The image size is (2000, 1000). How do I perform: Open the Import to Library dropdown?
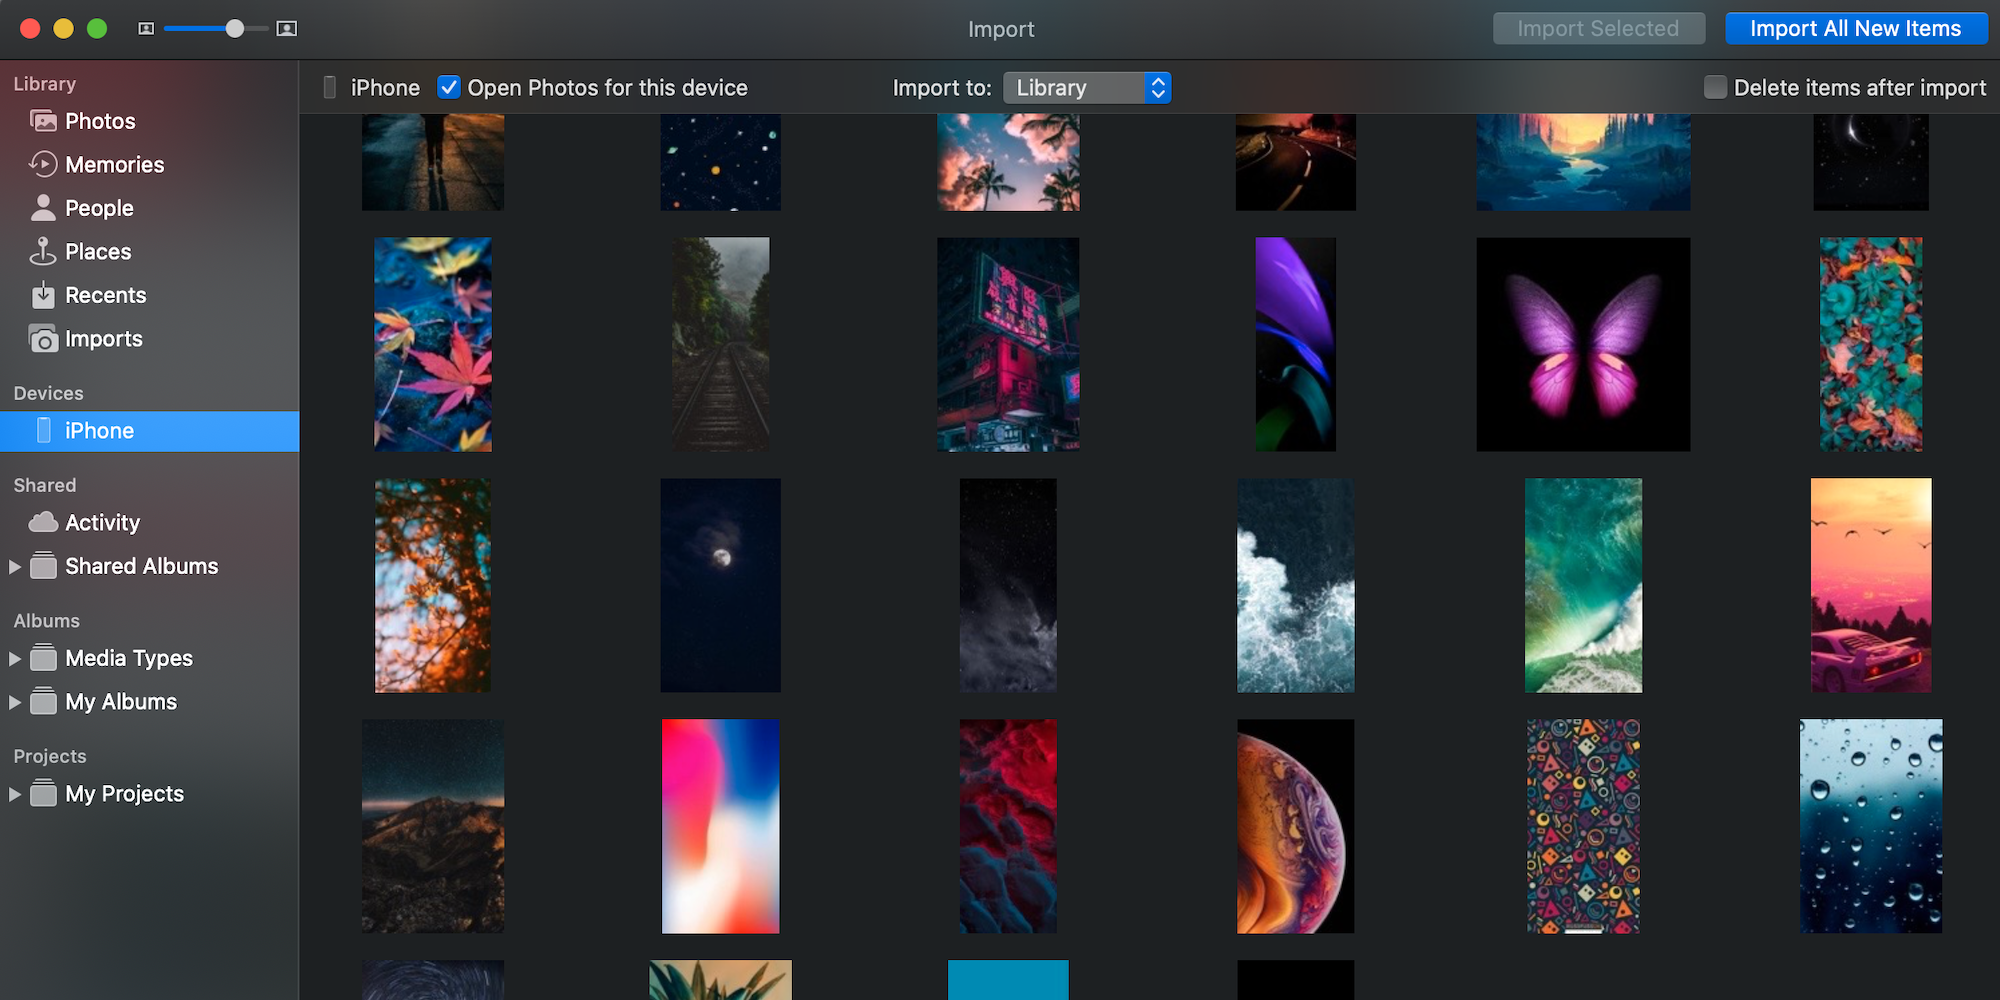pos(1086,88)
